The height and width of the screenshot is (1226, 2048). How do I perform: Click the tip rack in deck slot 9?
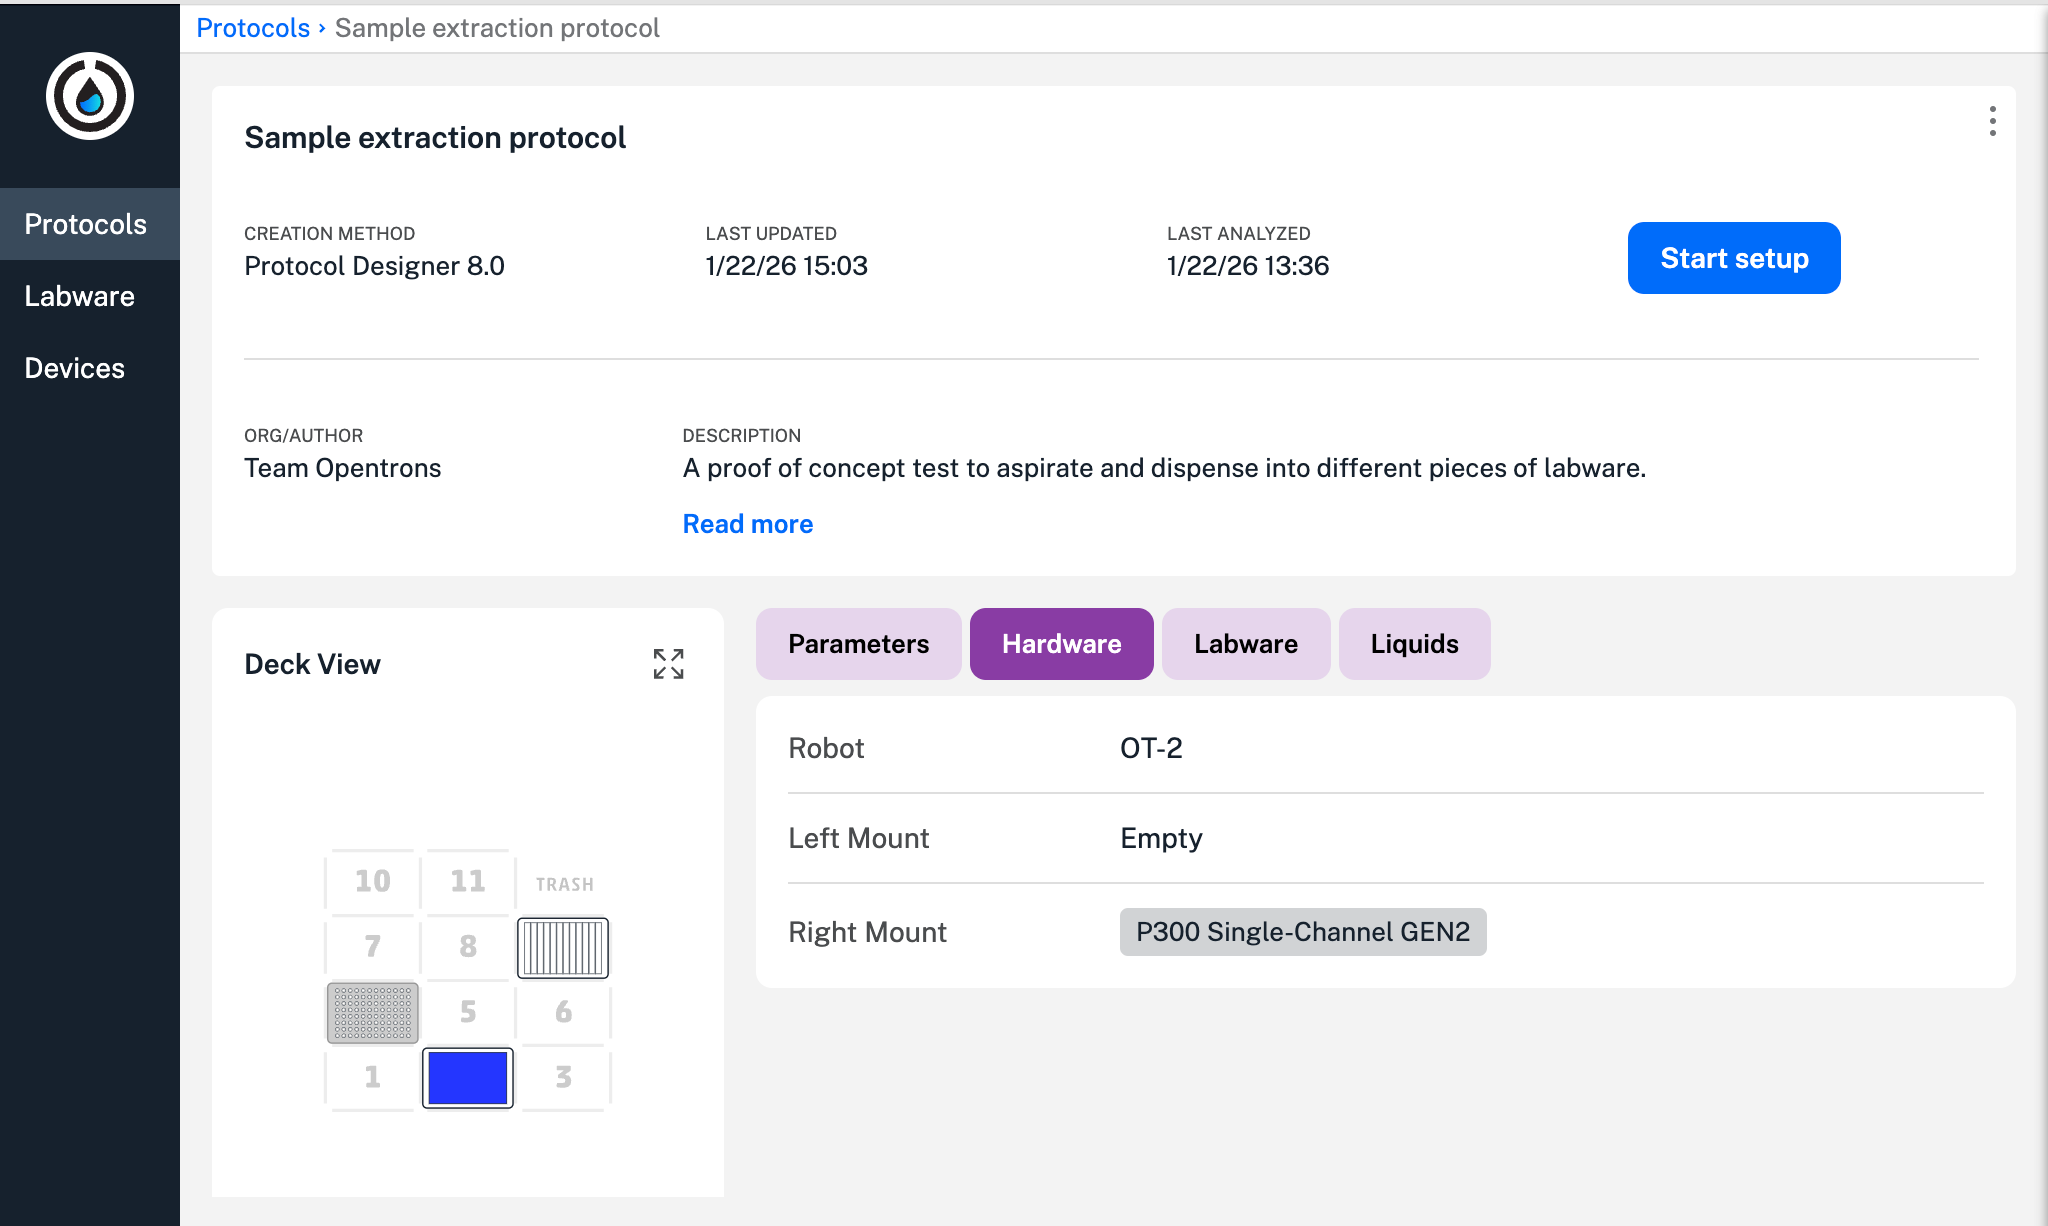point(563,947)
